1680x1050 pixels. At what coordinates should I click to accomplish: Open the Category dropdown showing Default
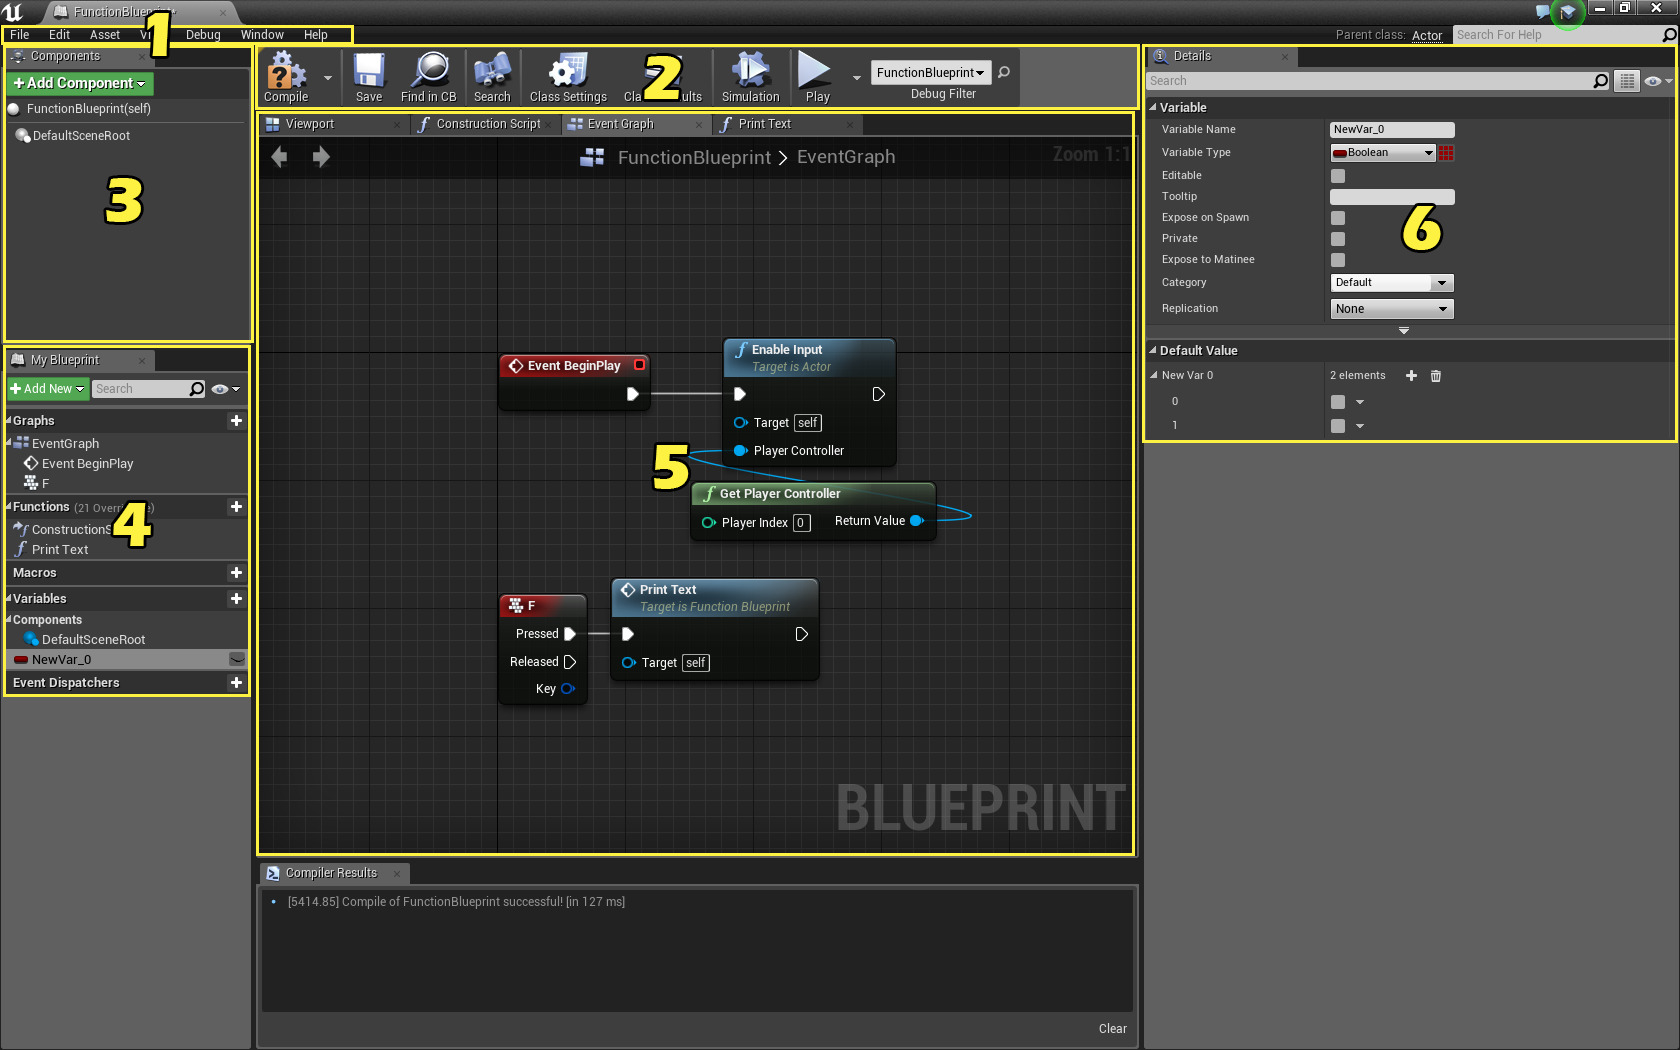(x=1391, y=282)
